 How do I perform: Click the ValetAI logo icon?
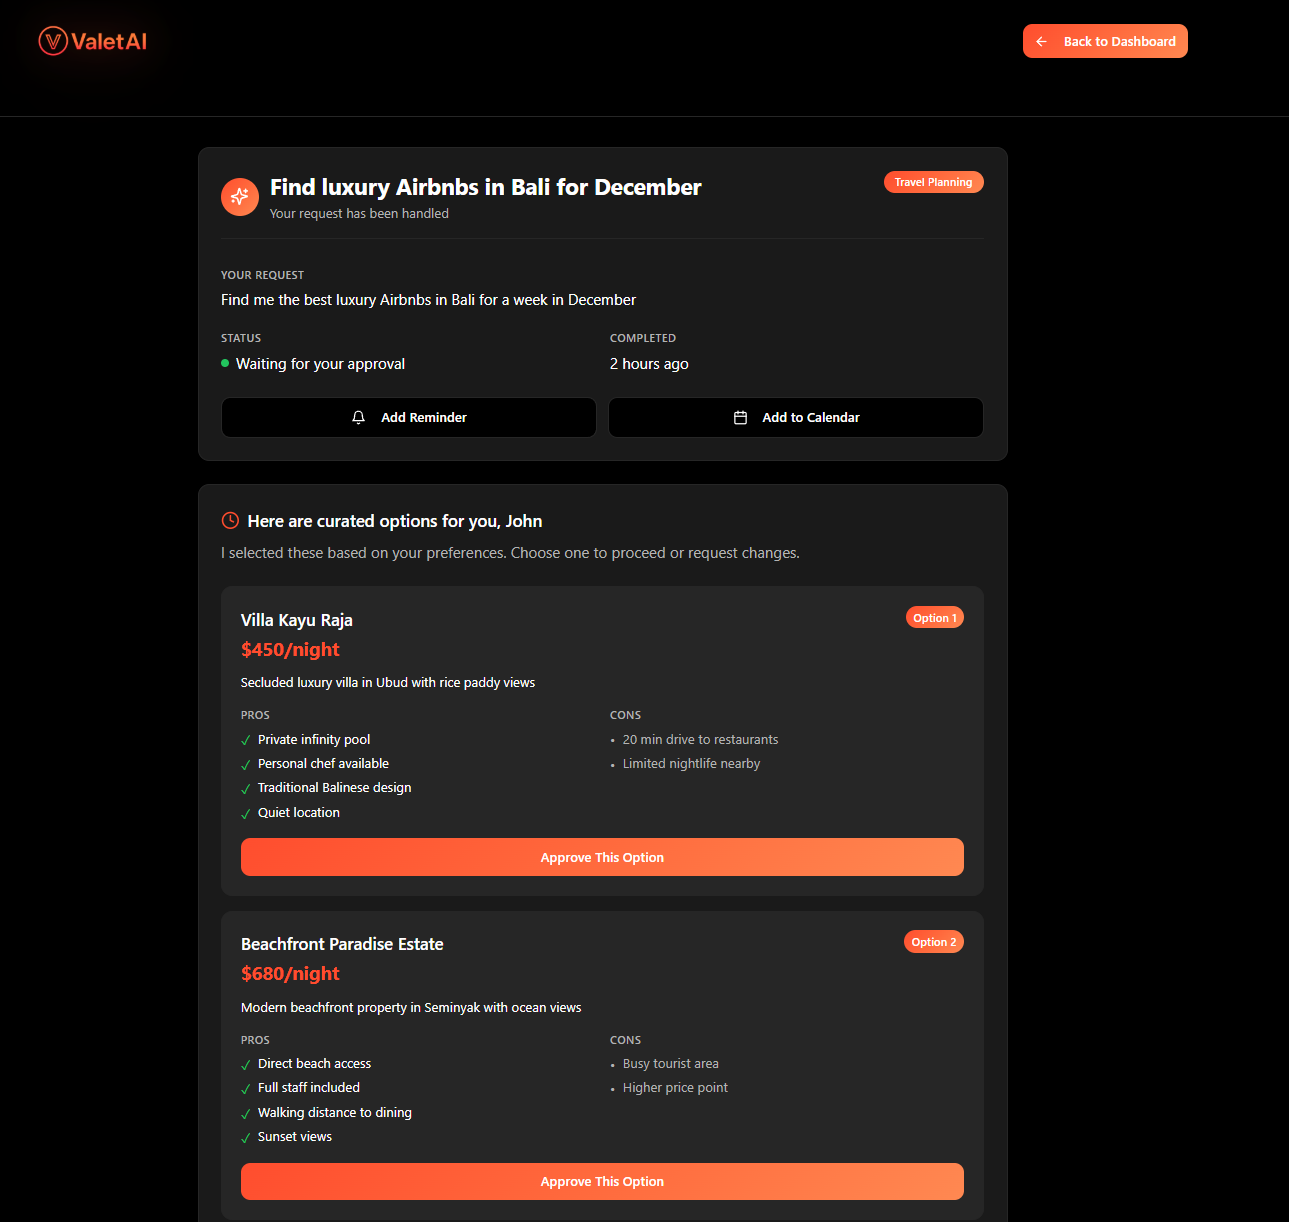(x=52, y=41)
